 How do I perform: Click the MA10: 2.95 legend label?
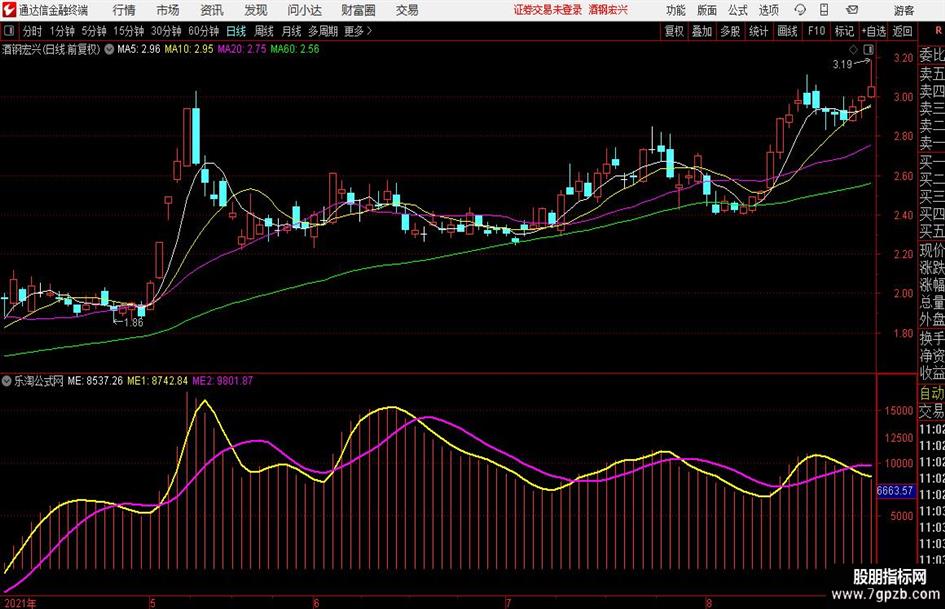click(x=189, y=49)
